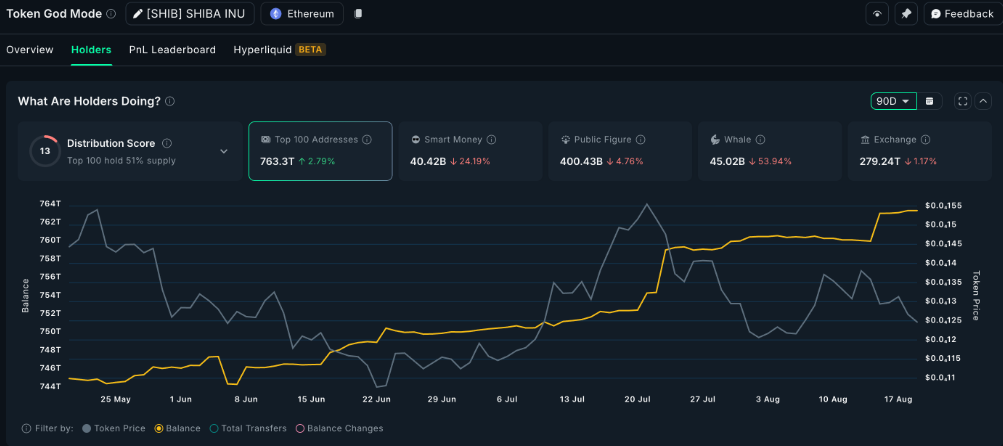Select the Public Figure card
This screenshot has width=1003, height=446.
click(x=620, y=151)
